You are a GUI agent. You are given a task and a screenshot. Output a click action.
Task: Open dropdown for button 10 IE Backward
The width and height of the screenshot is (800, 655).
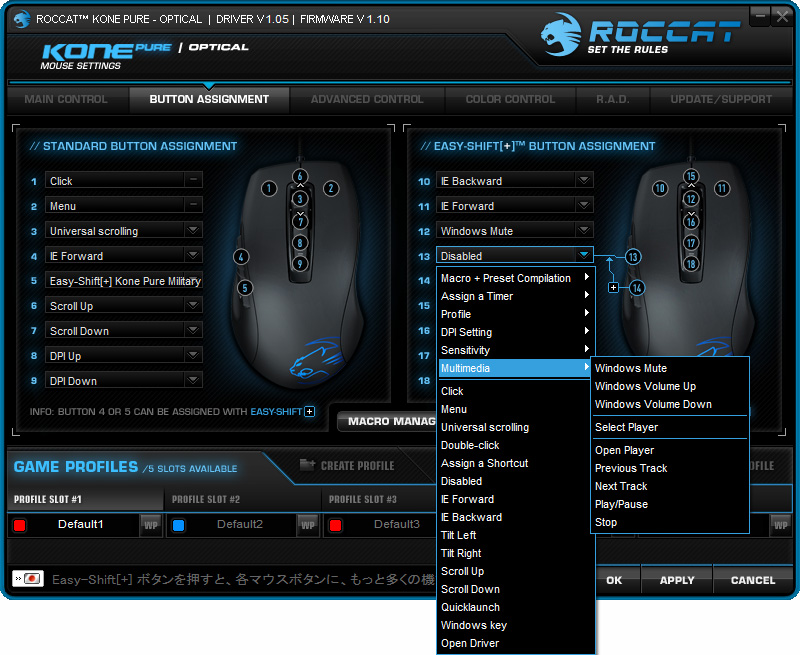click(584, 181)
